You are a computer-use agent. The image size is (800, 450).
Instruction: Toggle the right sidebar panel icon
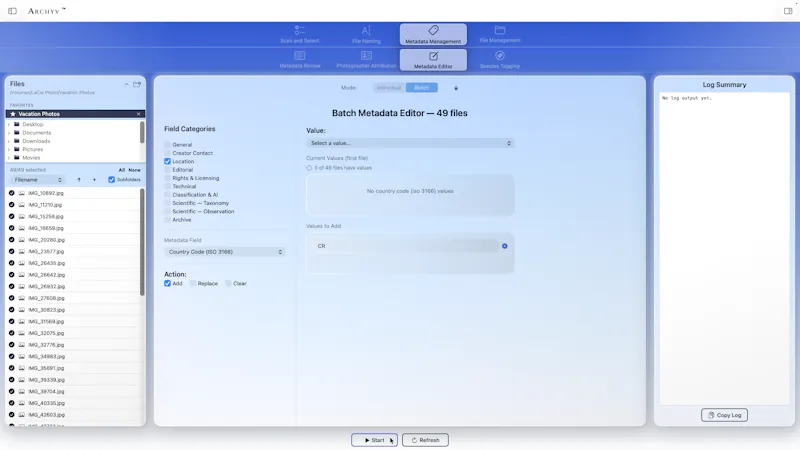(x=788, y=11)
